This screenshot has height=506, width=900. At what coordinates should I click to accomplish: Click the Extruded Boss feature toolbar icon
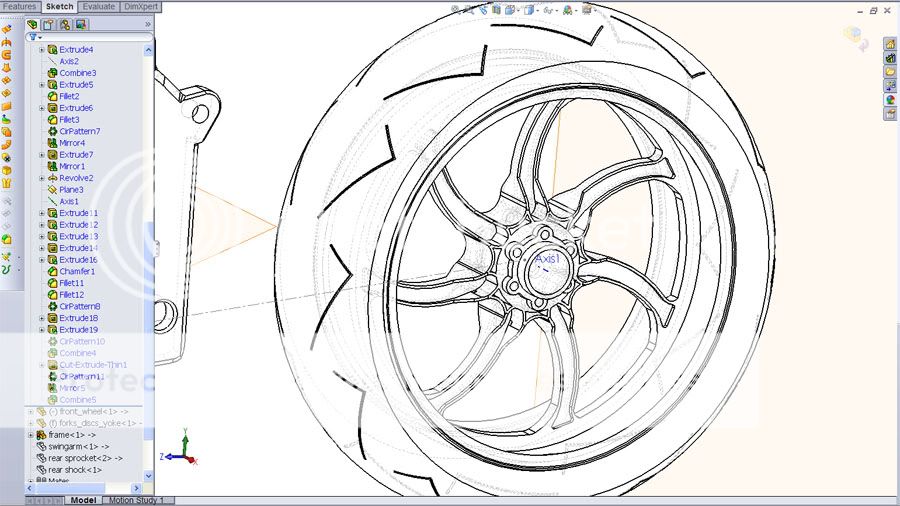pos(6,29)
